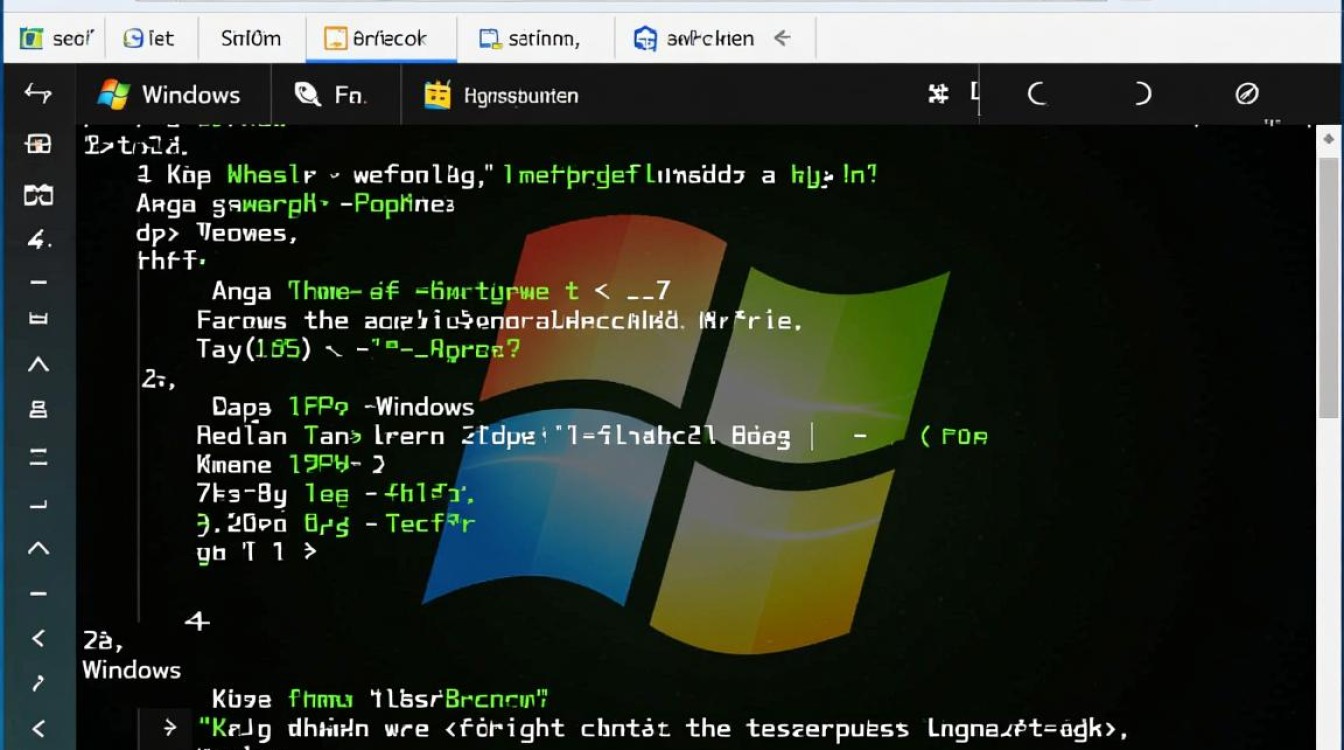Click the left chevron above the bottom one
1344x750 pixels.
pyautogui.click(x=38, y=637)
